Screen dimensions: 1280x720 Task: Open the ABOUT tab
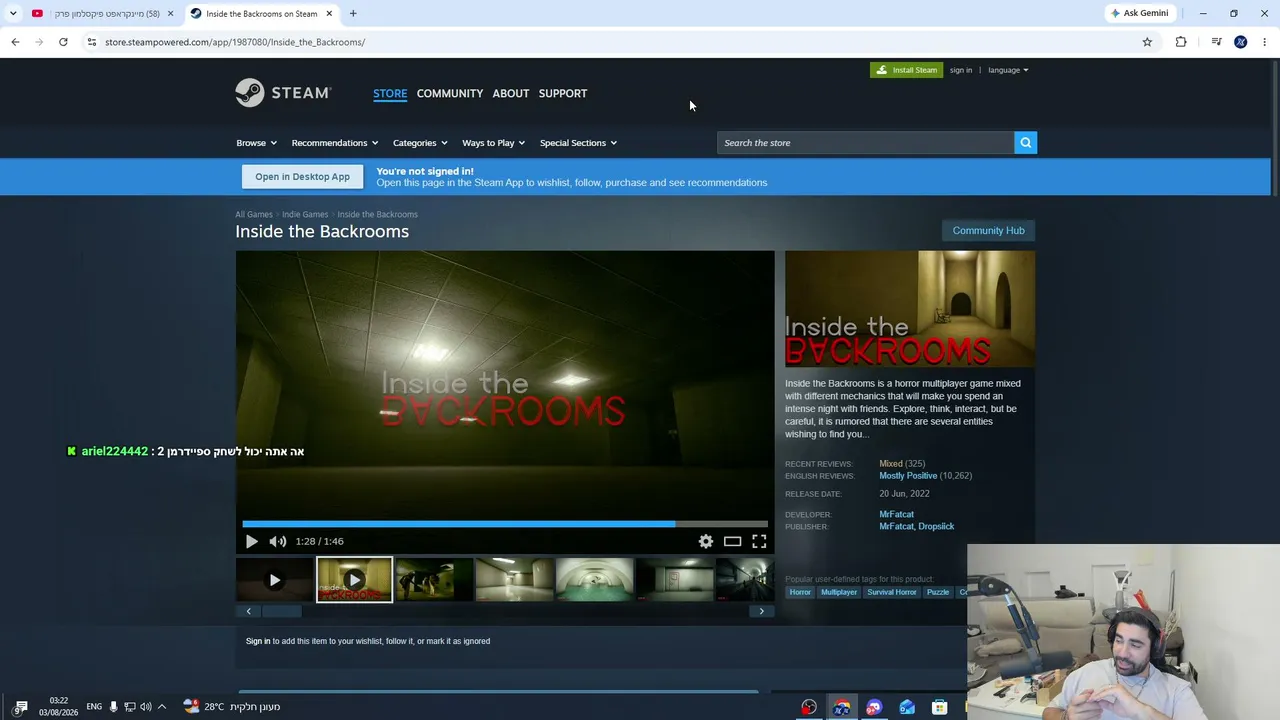[x=511, y=93]
